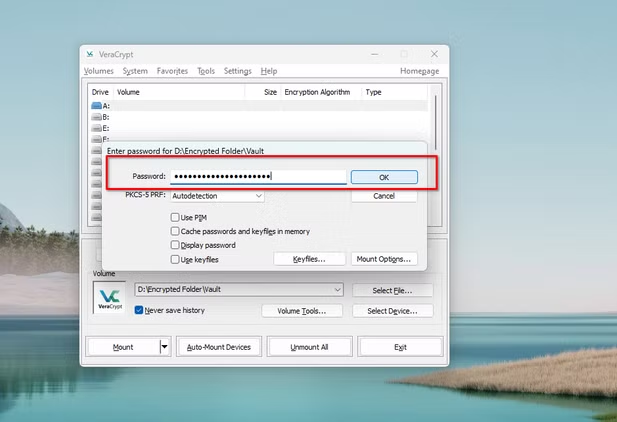The height and width of the screenshot is (422, 617).
Task: Click inside the Password input field
Action: (258, 177)
